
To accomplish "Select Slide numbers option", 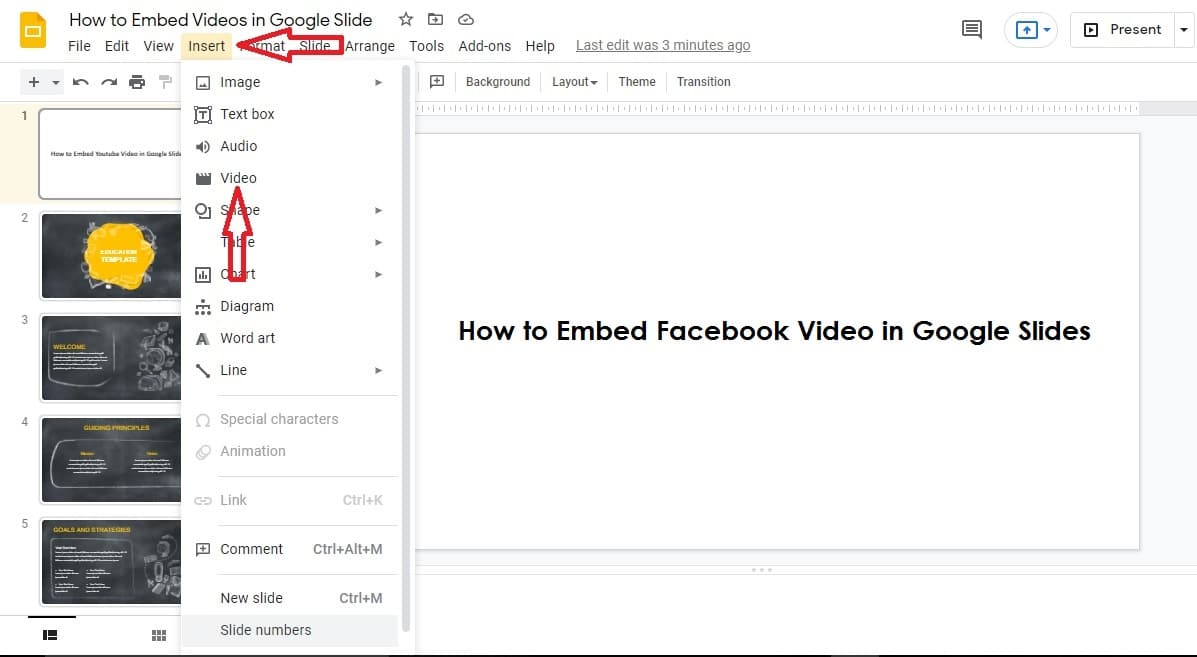I will (x=289, y=630).
